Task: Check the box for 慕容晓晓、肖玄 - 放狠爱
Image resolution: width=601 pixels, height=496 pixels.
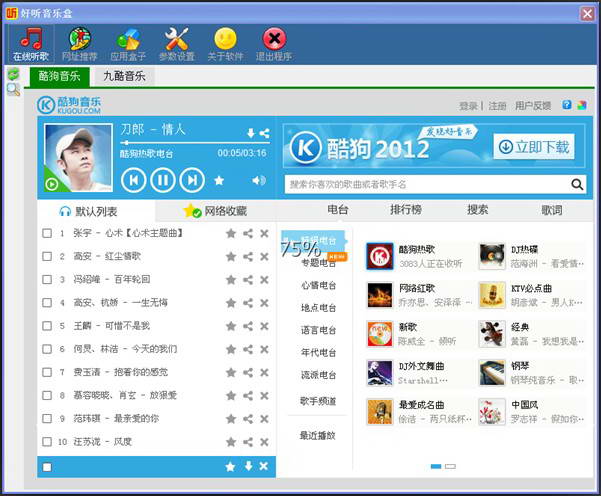Action: (x=47, y=395)
